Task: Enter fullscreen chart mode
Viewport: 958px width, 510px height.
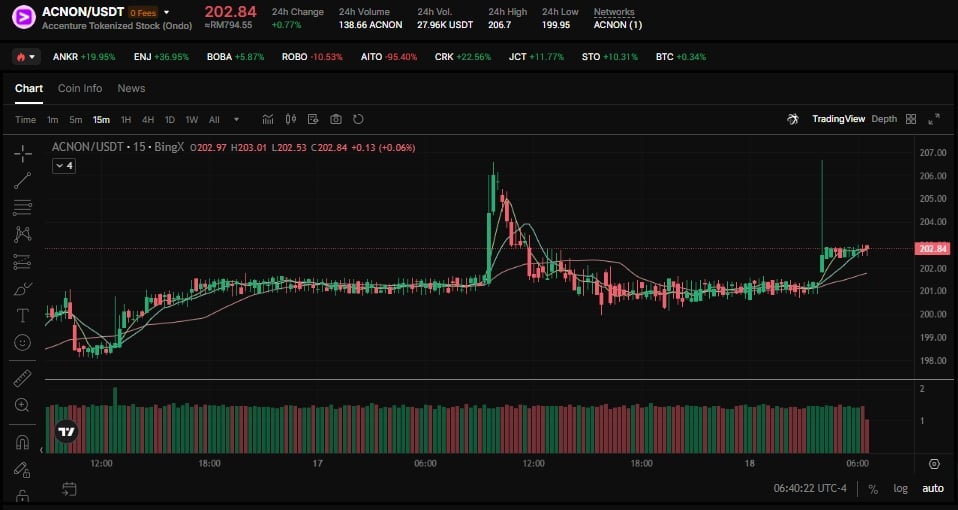Action: click(934, 119)
